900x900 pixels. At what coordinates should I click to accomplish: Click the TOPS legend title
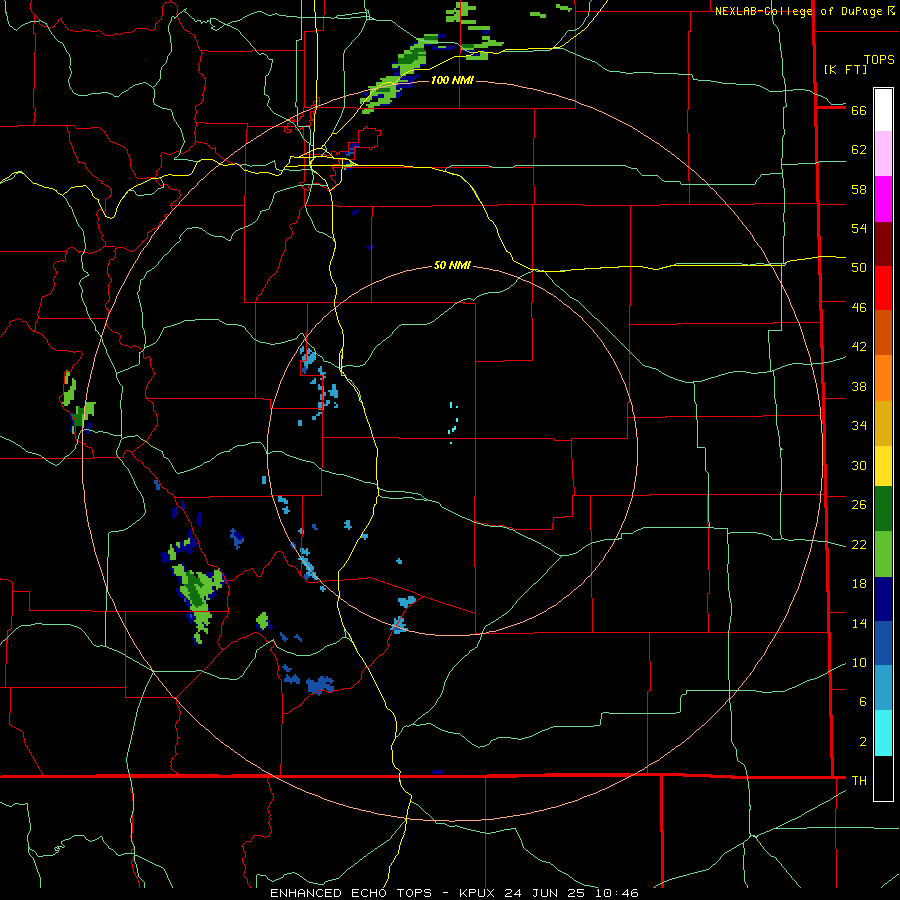pos(879,60)
